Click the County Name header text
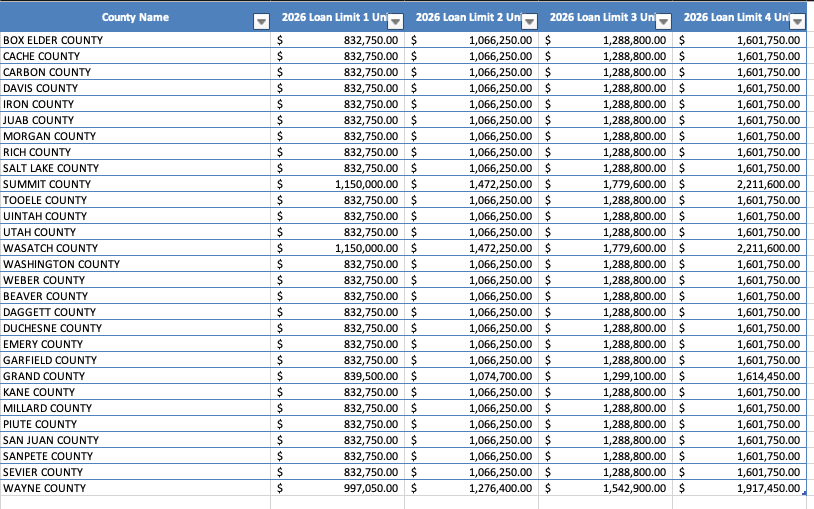 (x=135, y=17)
